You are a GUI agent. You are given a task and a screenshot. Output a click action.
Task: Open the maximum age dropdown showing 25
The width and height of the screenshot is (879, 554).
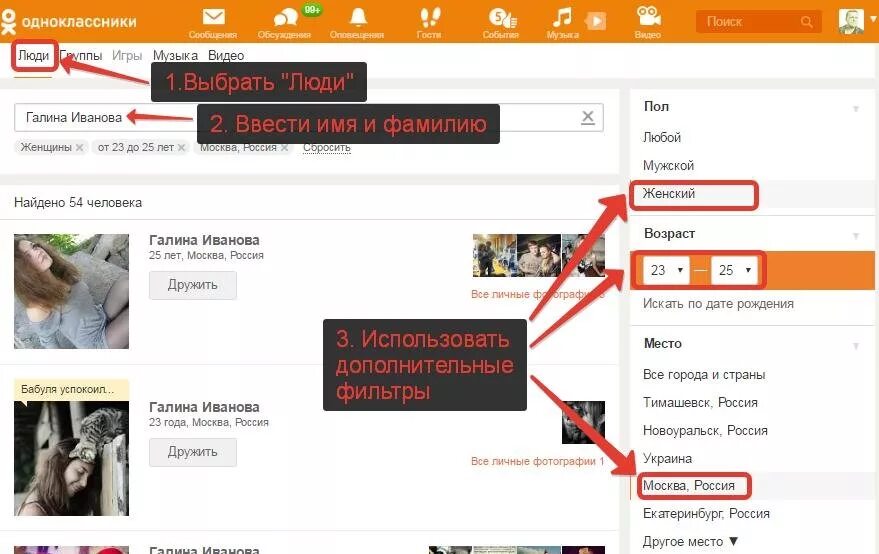click(x=734, y=270)
